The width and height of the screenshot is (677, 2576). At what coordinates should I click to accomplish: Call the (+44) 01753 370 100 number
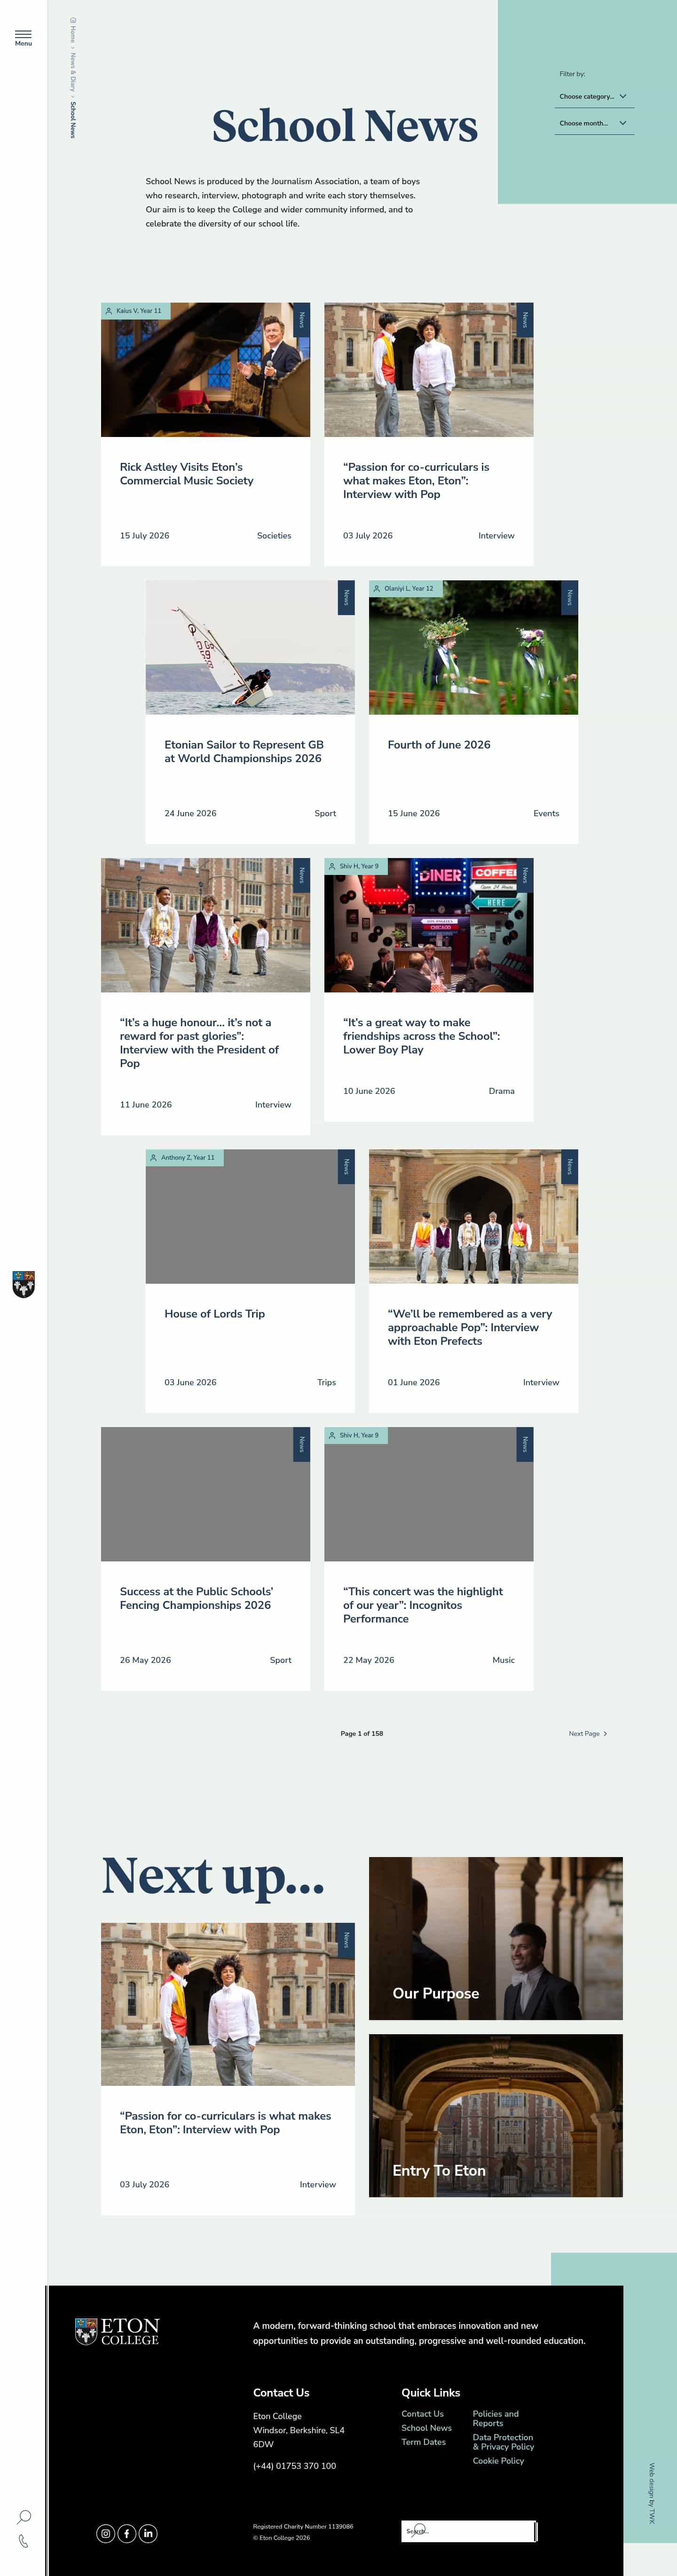(294, 2465)
